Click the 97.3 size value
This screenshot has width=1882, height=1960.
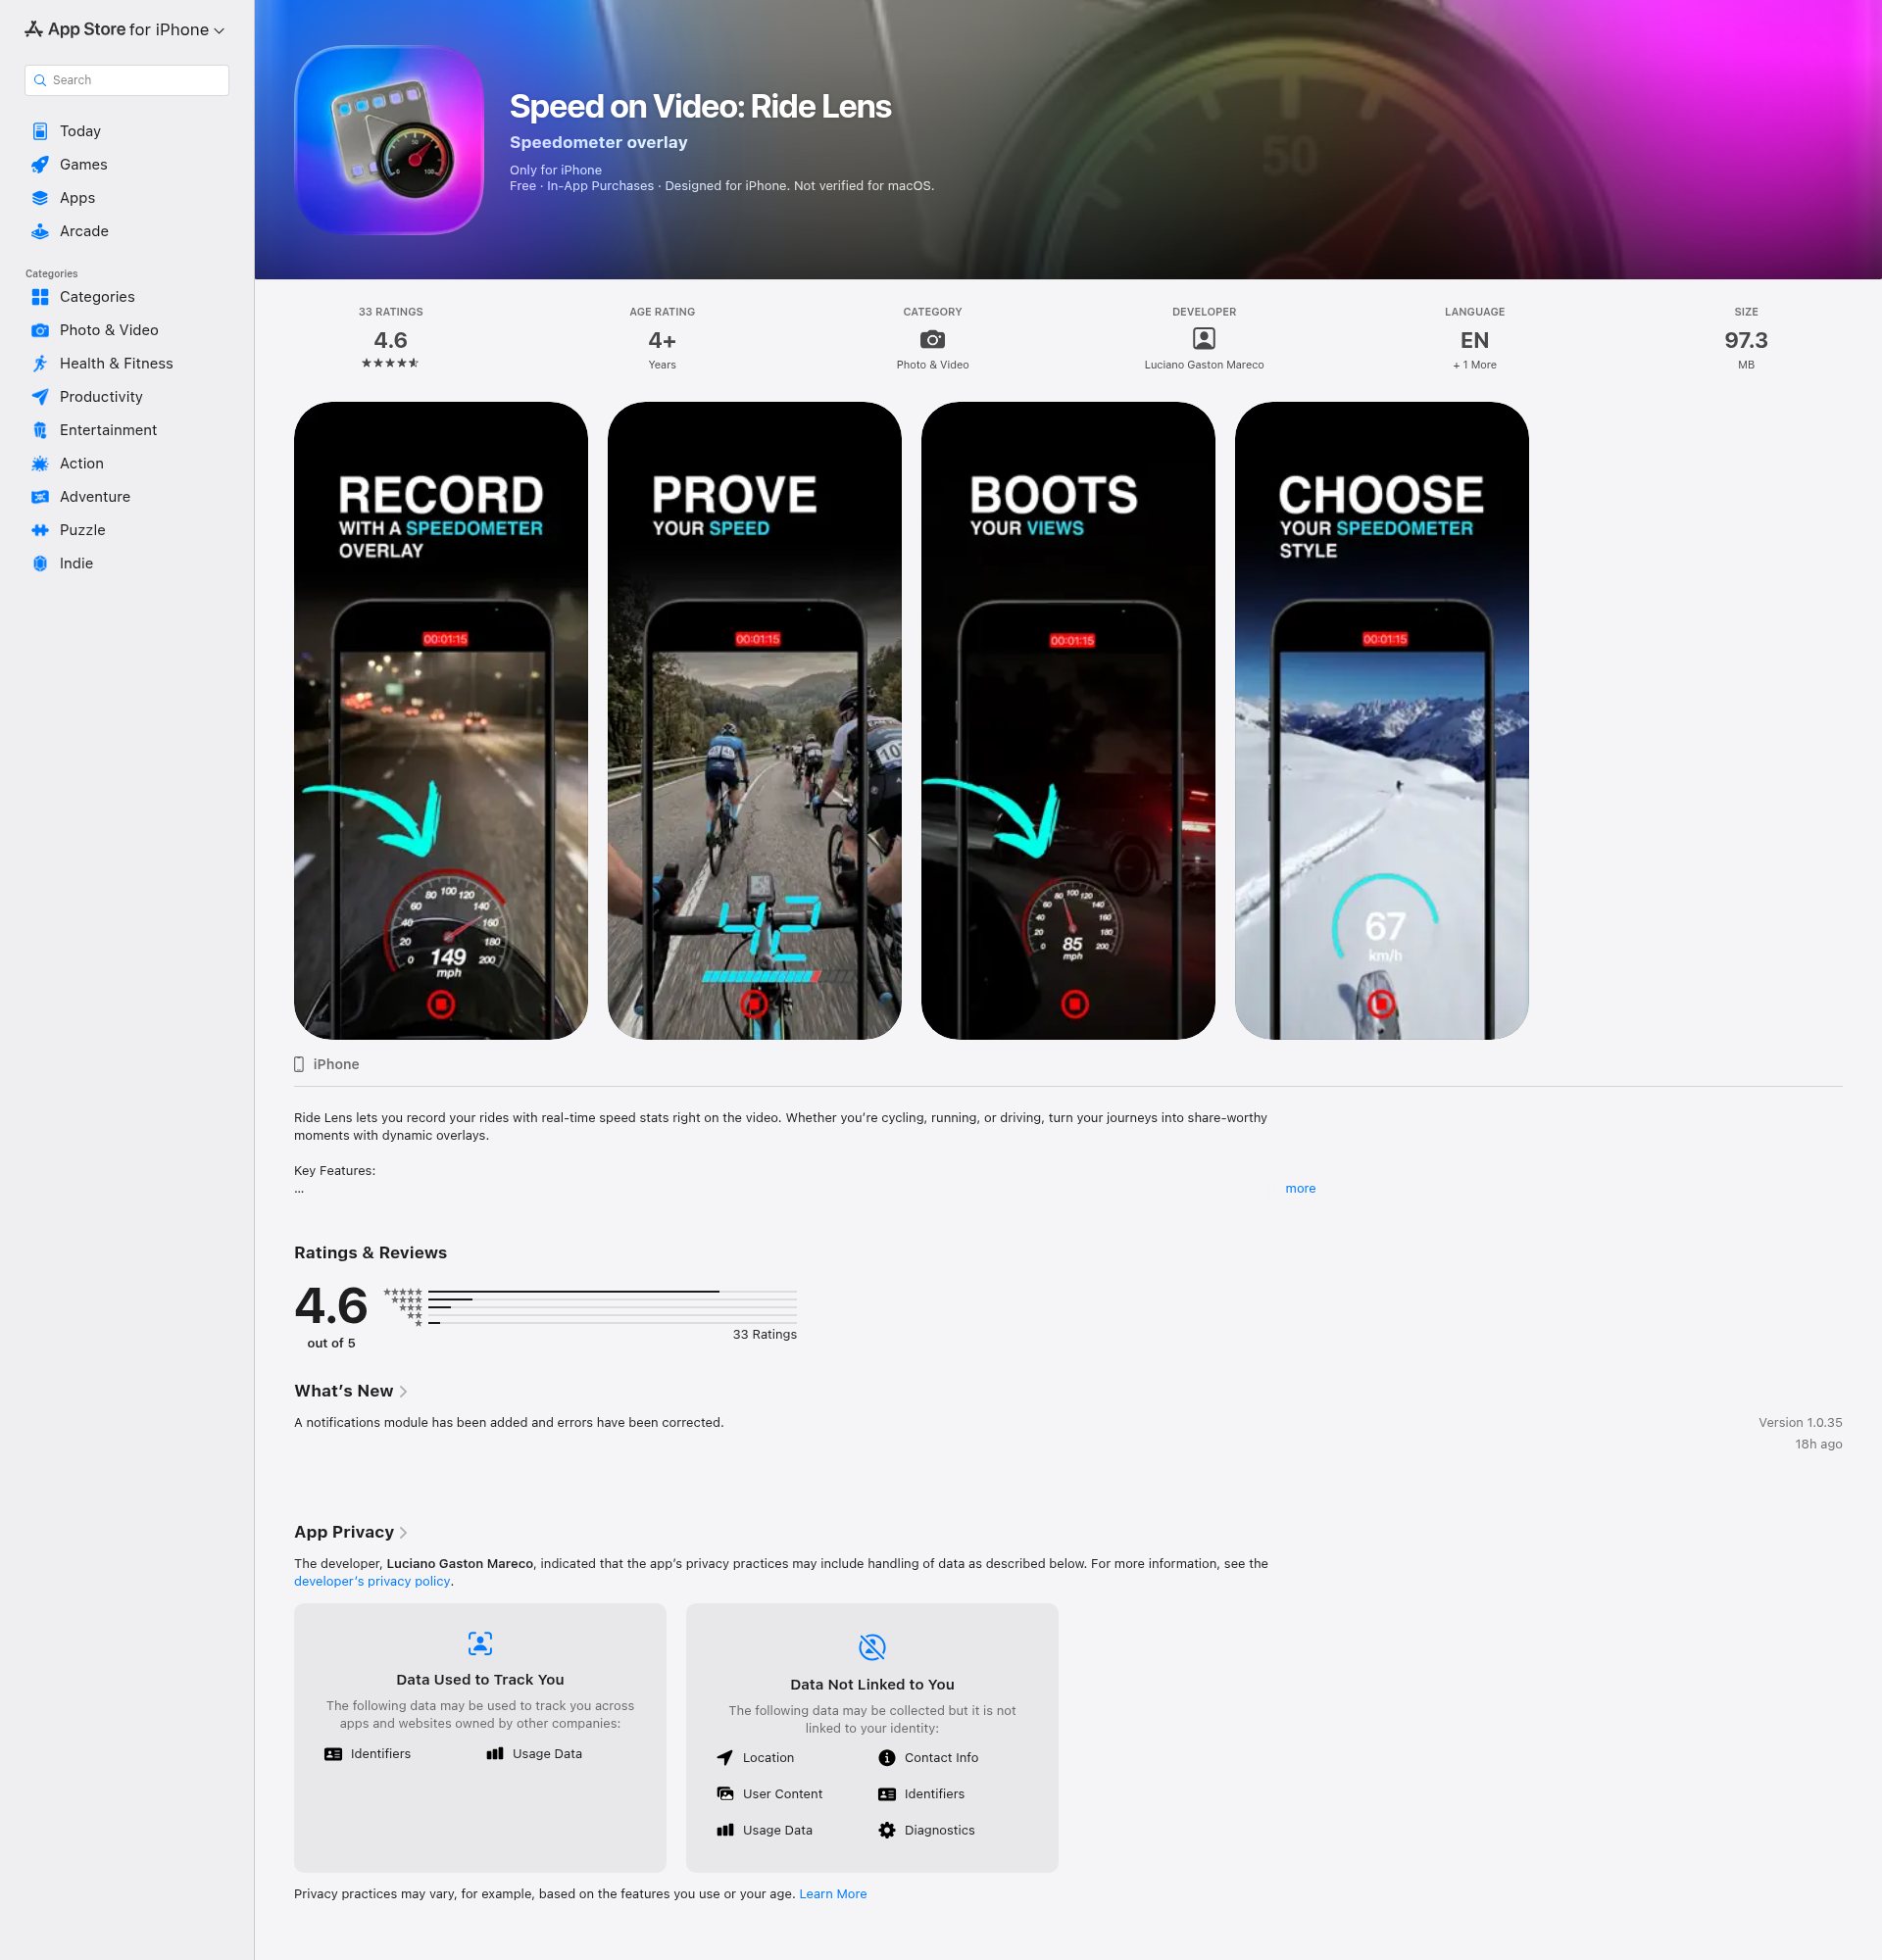[1746, 340]
